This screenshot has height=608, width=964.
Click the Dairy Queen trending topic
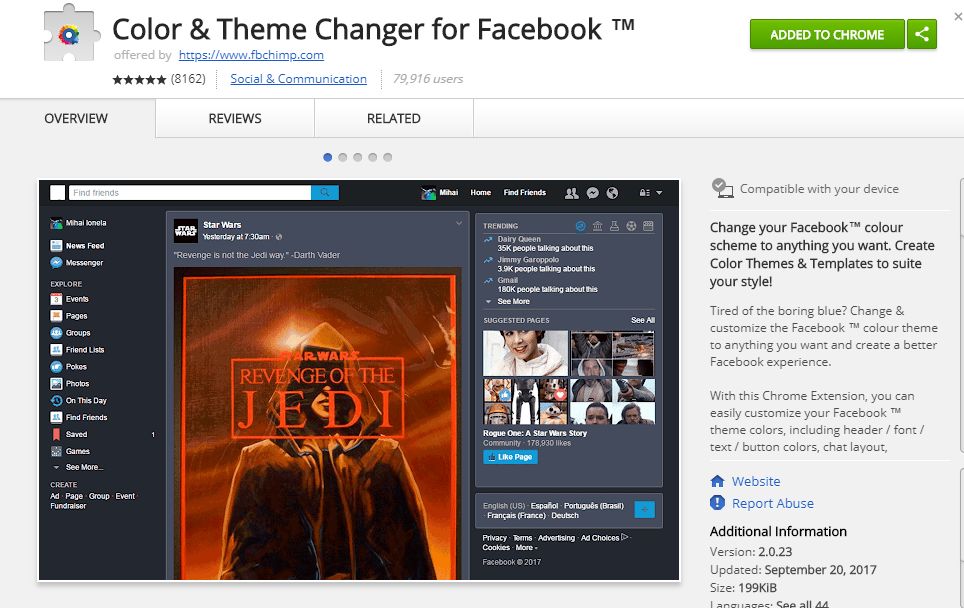tap(519, 239)
